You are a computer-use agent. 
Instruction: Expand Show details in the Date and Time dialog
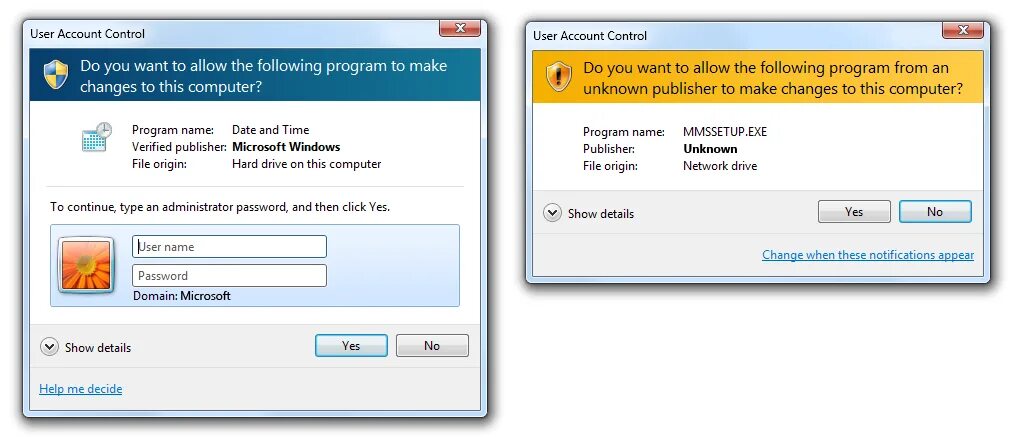click(85, 348)
